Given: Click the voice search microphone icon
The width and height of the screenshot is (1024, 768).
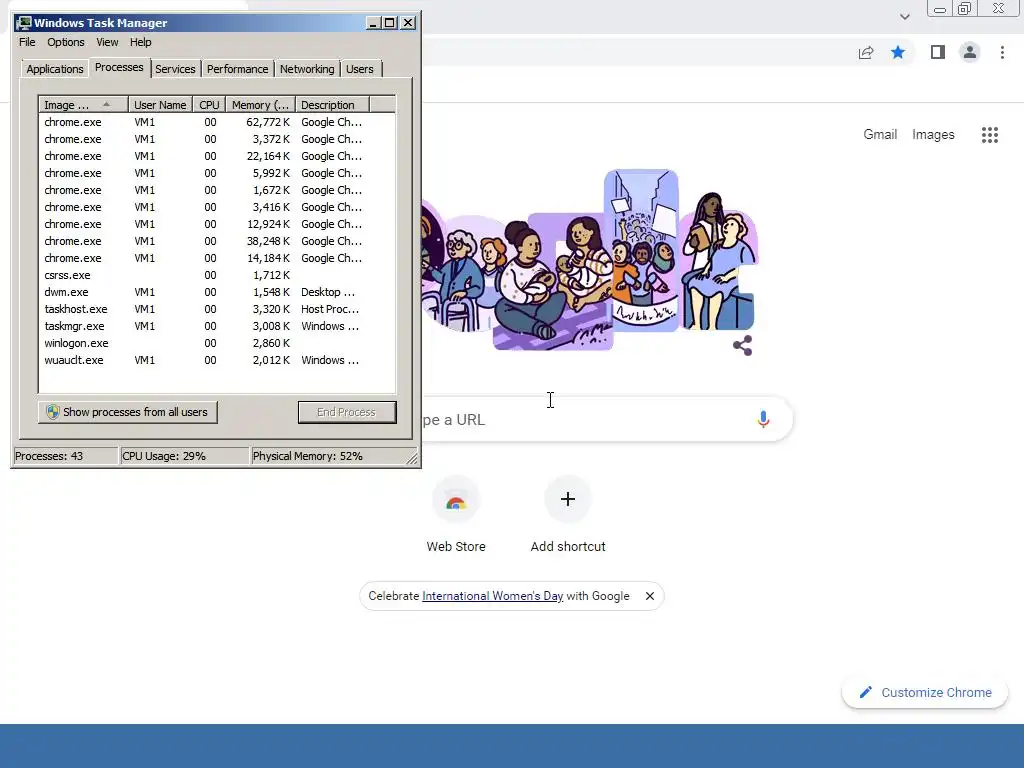Looking at the screenshot, I should tap(763, 419).
